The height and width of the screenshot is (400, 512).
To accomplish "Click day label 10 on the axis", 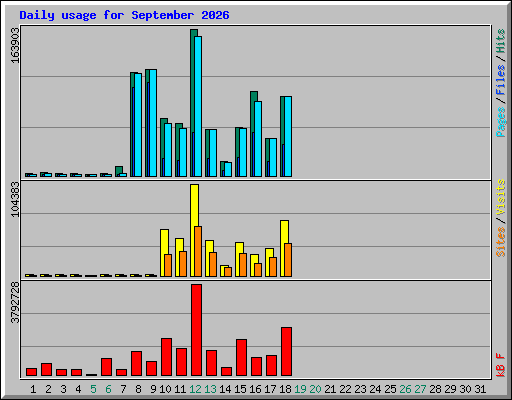I will 165,389.
